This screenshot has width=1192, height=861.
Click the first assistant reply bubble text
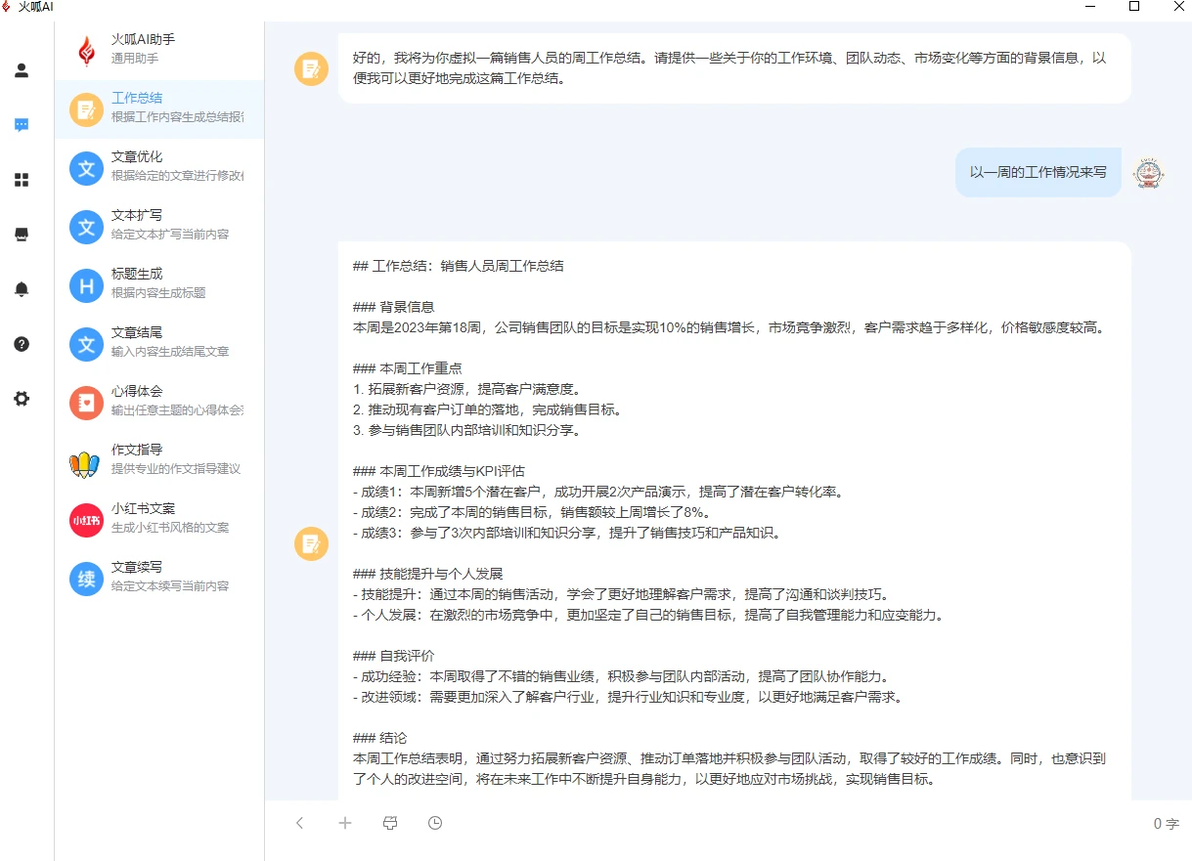[729, 68]
